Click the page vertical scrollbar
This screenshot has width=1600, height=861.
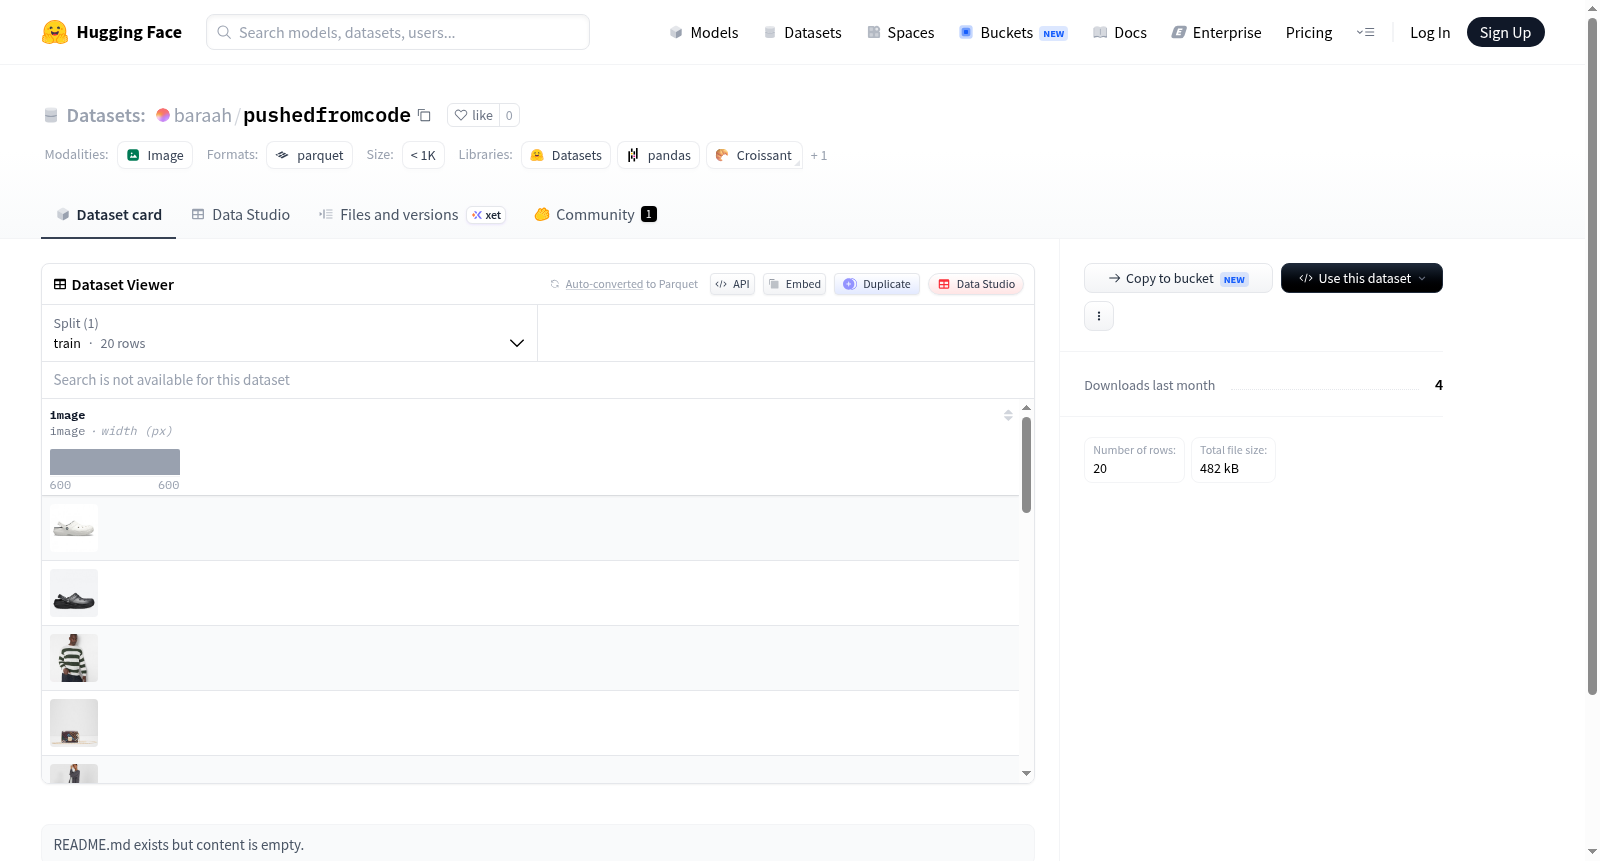point(1592,355)
